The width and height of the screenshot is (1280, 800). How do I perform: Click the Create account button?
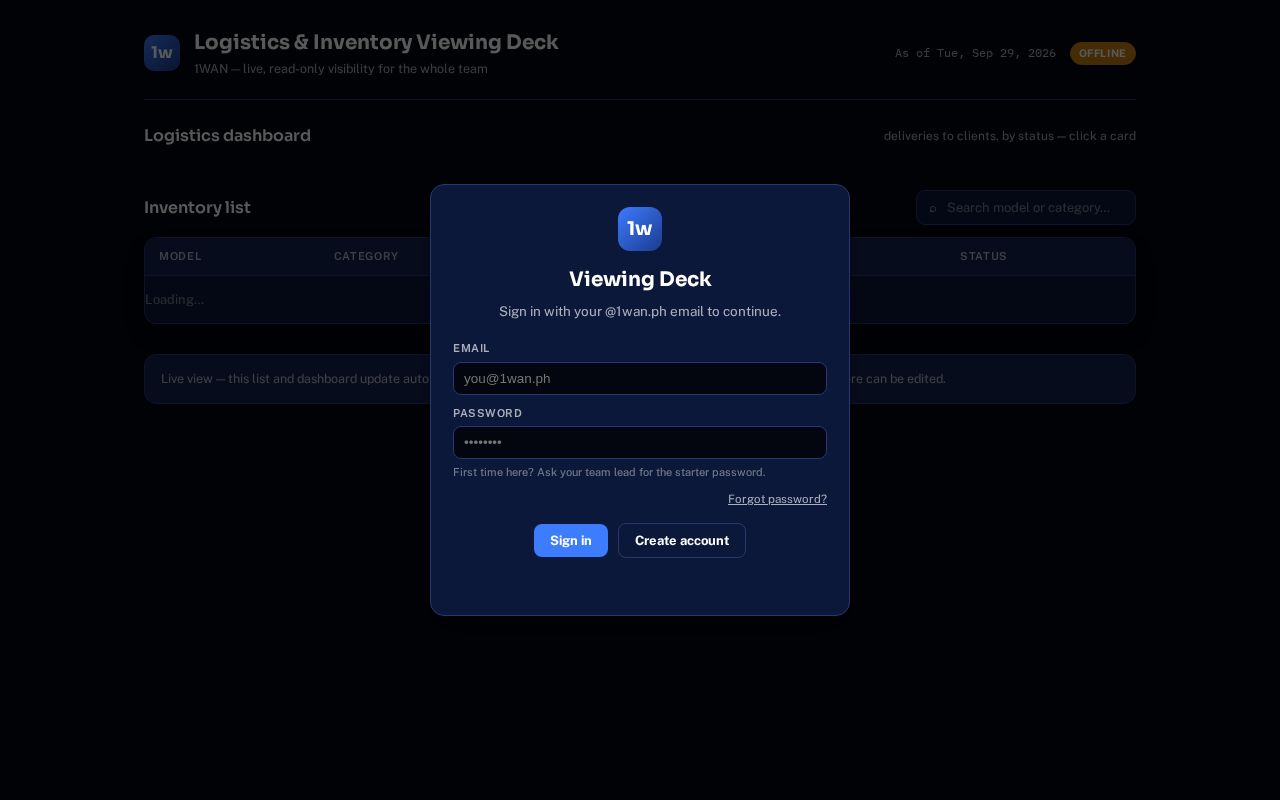(x=682, y=540)
